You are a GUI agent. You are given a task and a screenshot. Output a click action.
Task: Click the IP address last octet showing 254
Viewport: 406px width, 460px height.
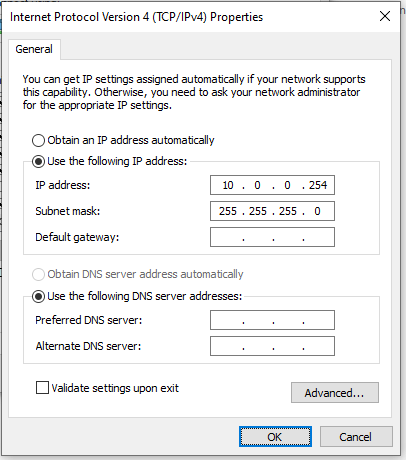pos(318,185)
